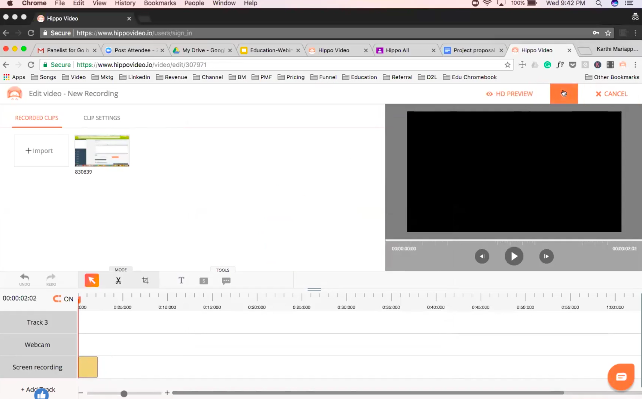Viewport: 642px width, 399px height.
Task: Play the video preview
Action: (514, 256)
